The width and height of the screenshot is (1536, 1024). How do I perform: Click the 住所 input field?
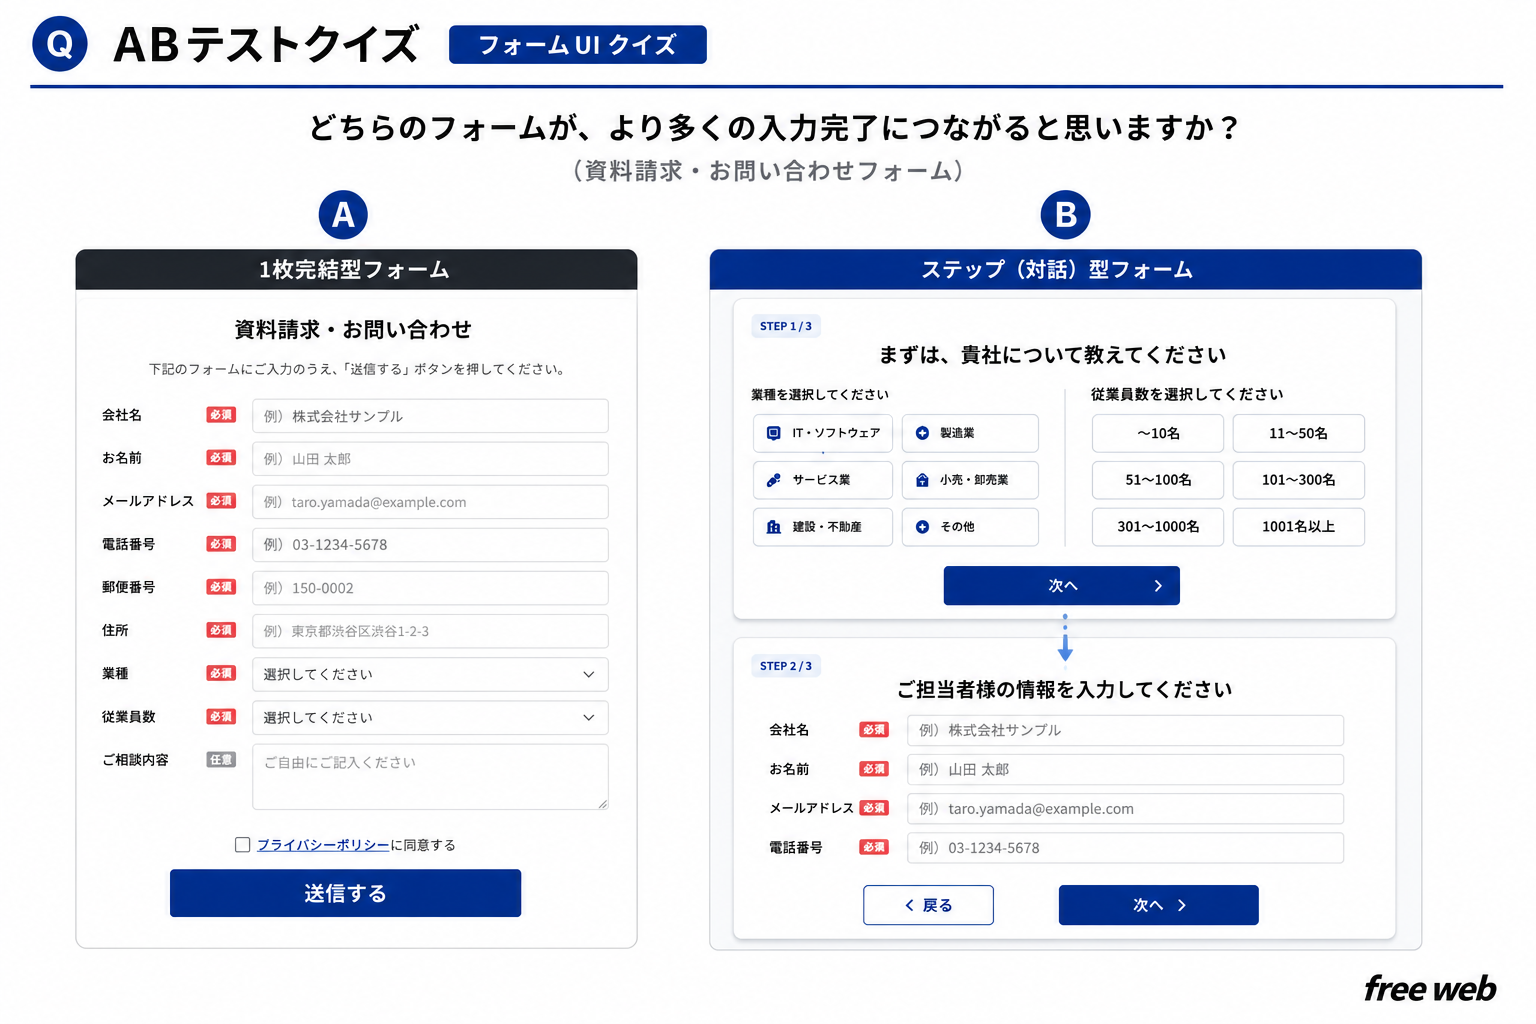430,631
